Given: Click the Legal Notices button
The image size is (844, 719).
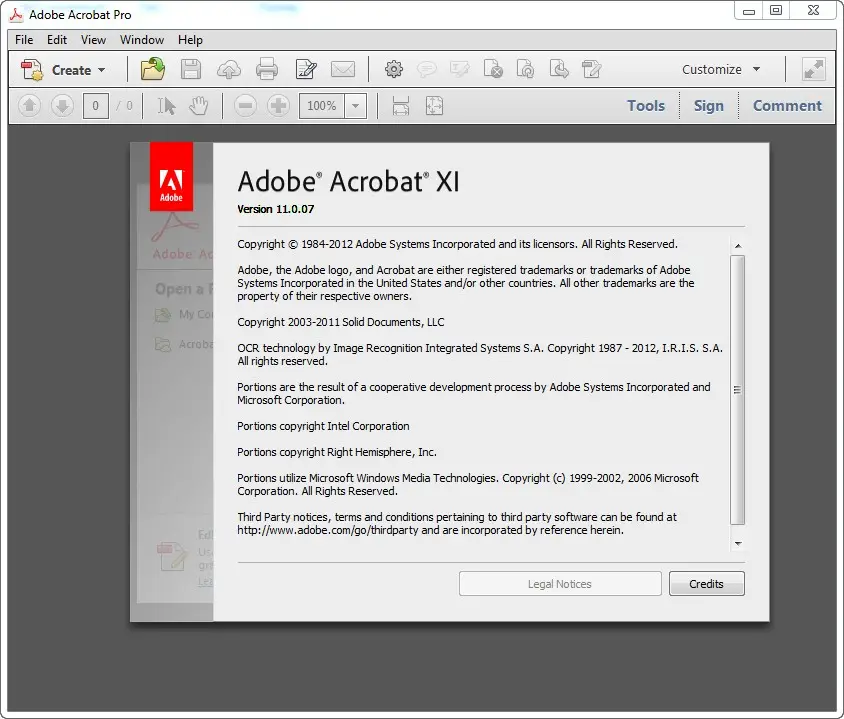Looking at the screenshot, I should pyautogui.click(x=560, y=584).
